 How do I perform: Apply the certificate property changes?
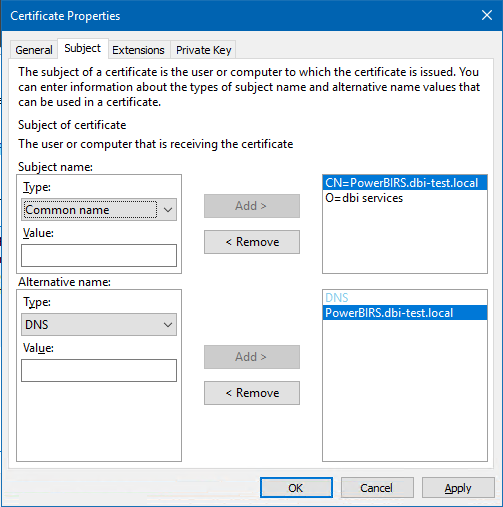[458, 488]
